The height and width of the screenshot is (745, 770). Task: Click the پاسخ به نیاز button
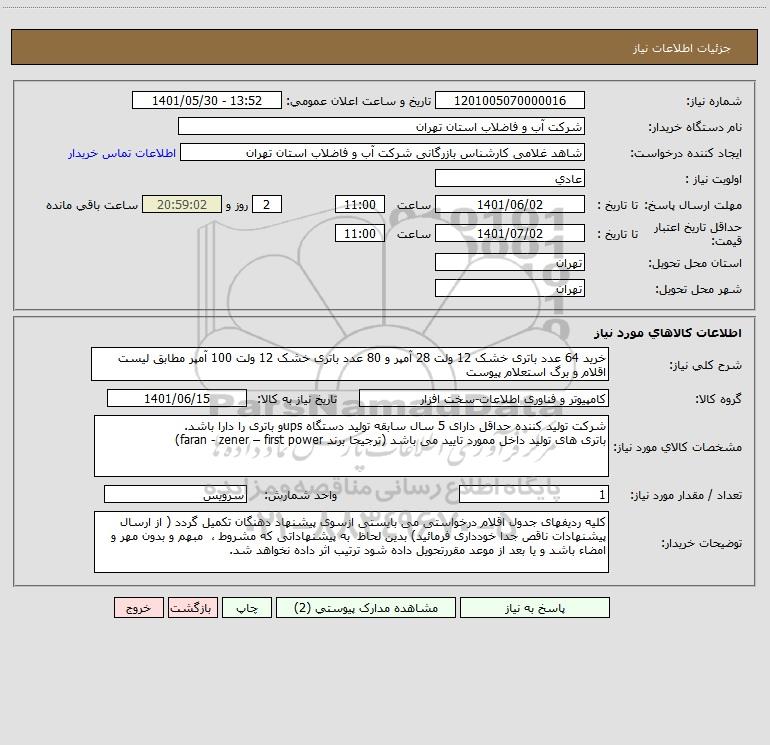534,608
